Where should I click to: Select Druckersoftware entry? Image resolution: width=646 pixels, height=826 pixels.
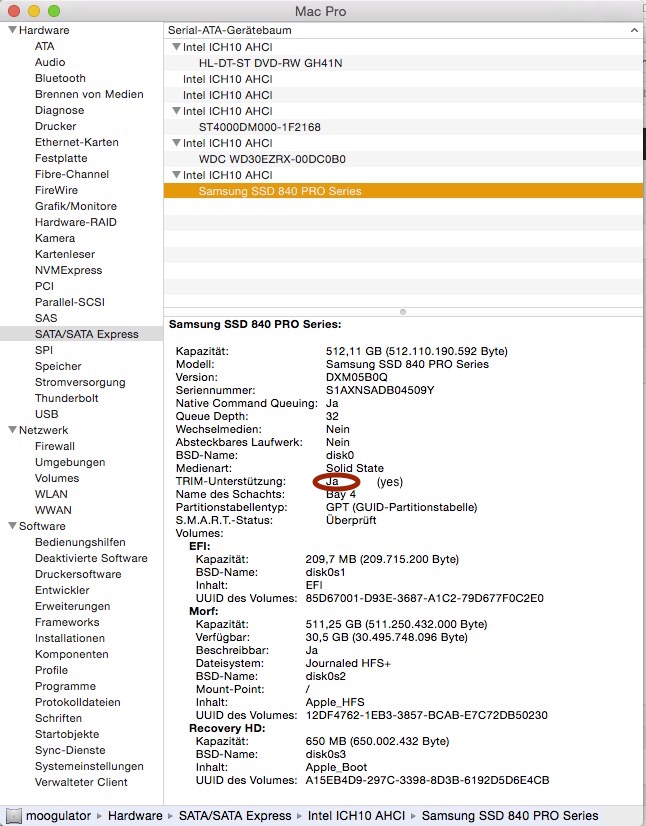click(78, 574)
